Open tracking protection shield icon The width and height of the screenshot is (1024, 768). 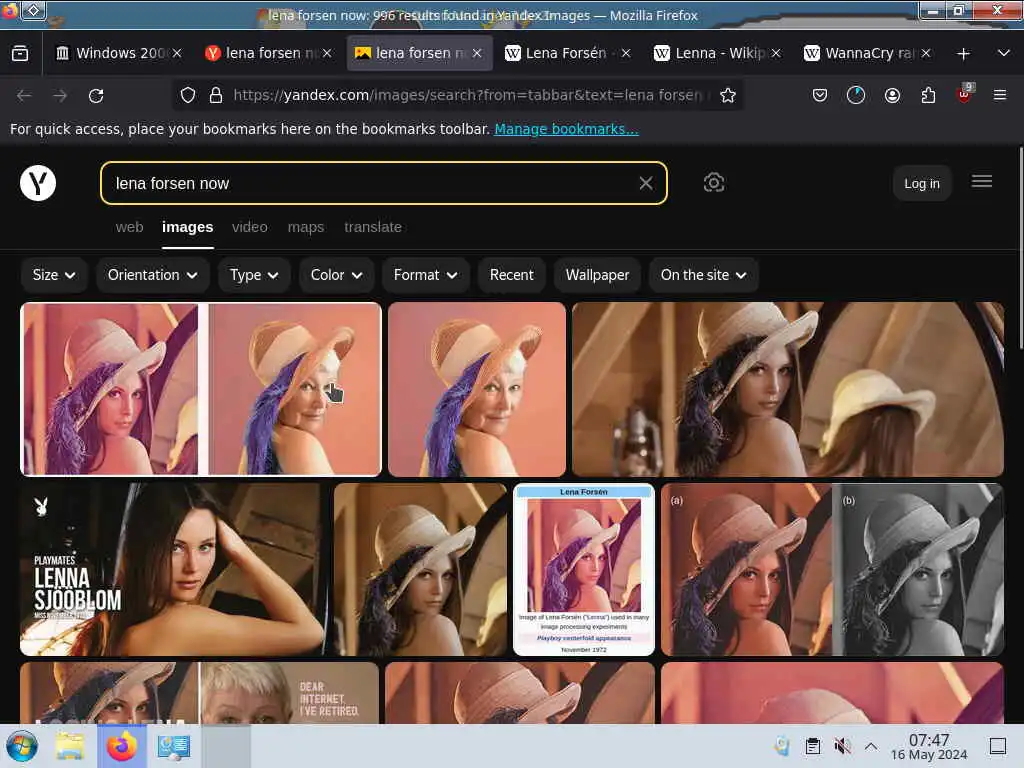[x=188, y=95]
